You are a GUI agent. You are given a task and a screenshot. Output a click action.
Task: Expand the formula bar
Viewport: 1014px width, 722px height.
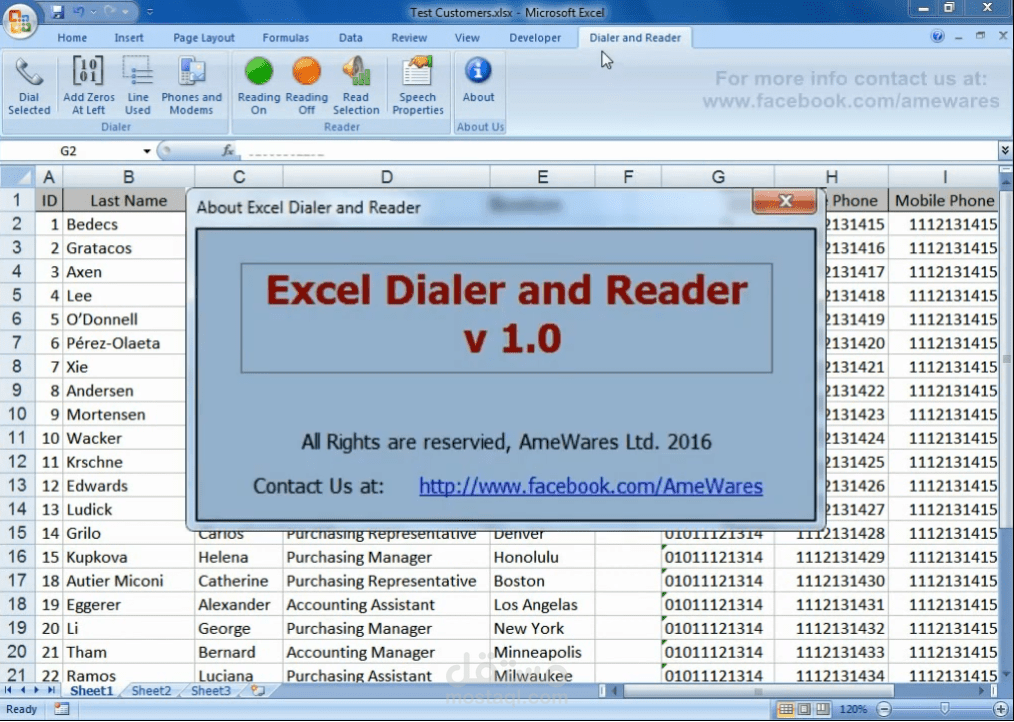tap(1005, 150)
